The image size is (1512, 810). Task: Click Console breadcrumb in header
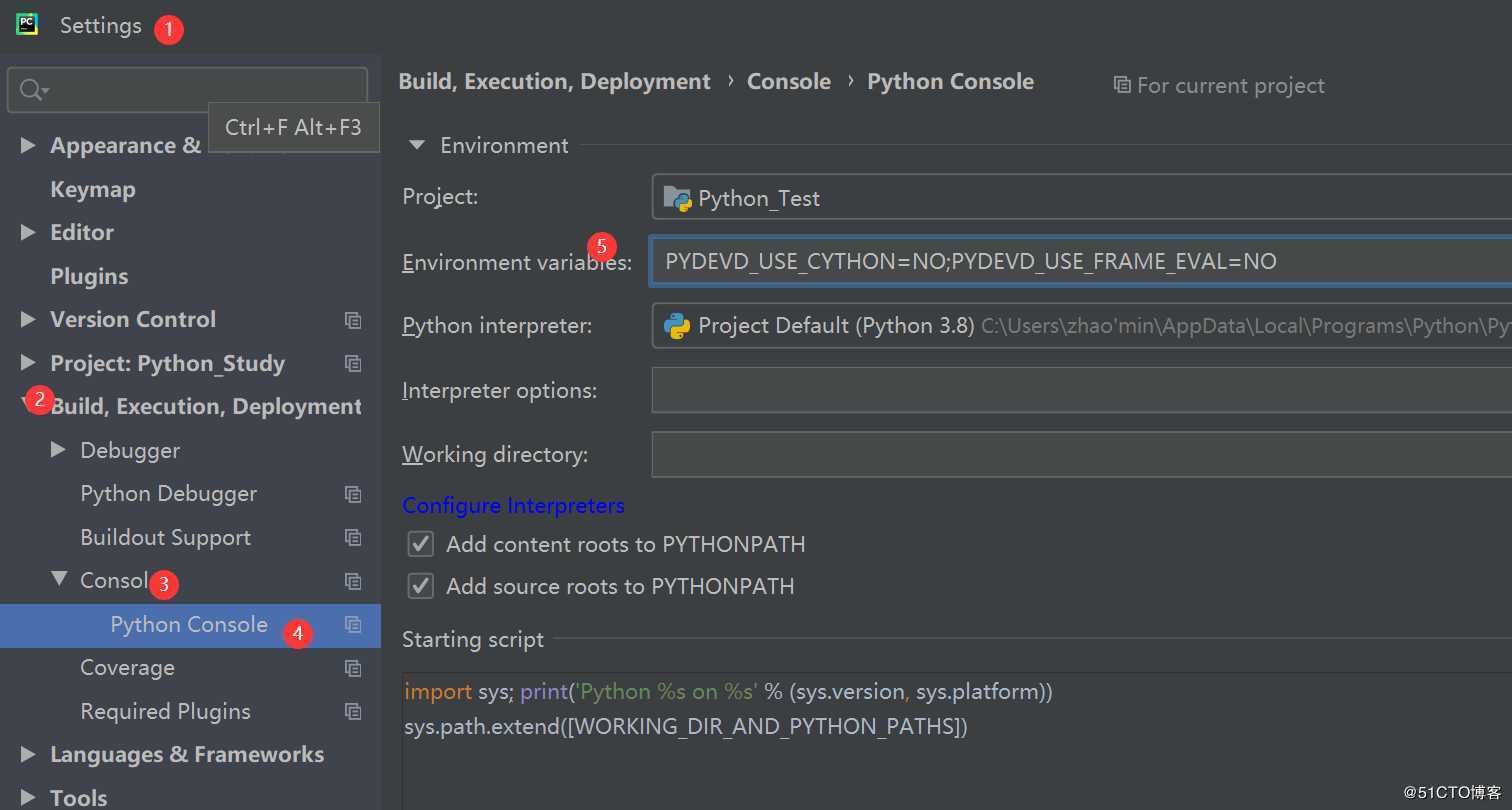tap(789, 82)
